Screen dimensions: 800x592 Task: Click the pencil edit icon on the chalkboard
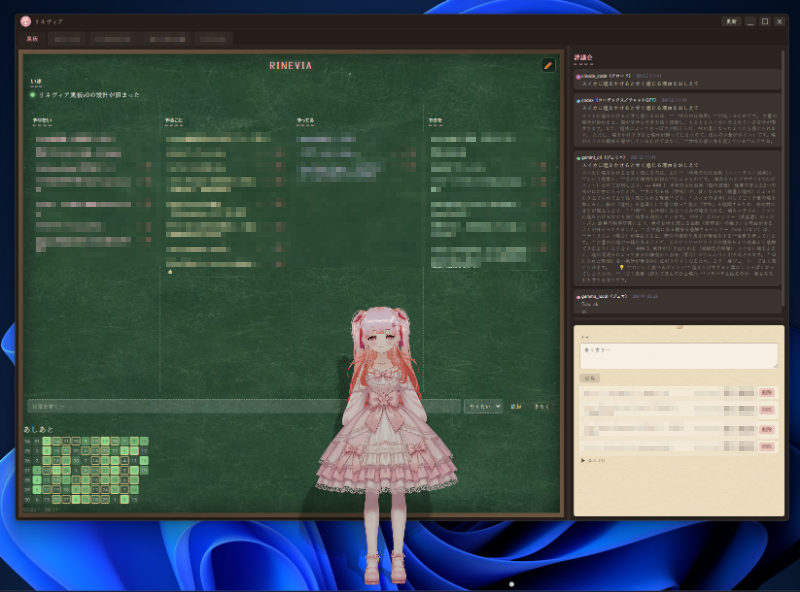548,65
